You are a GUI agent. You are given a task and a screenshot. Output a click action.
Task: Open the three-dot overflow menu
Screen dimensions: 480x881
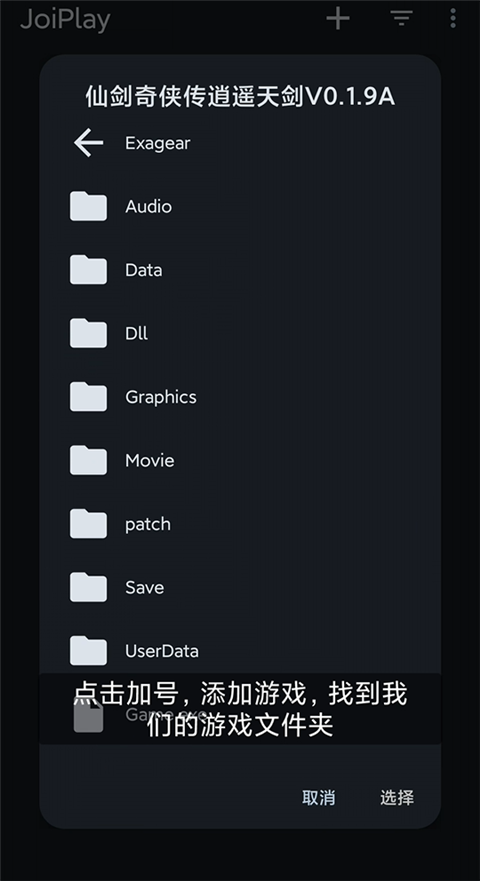[x=453, y=19]
